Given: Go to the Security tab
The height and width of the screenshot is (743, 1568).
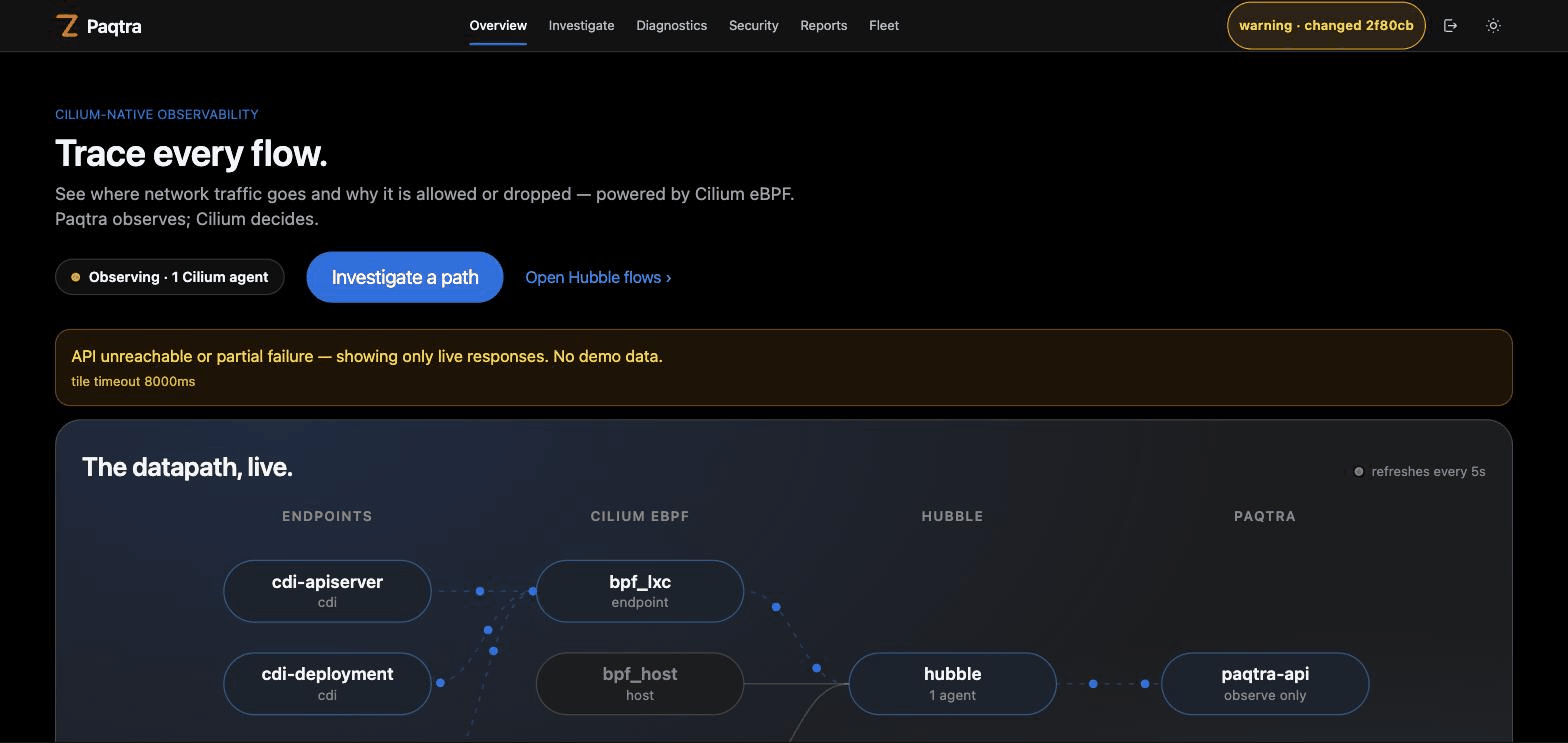Looking at the screenshot, I should (753, 26).
